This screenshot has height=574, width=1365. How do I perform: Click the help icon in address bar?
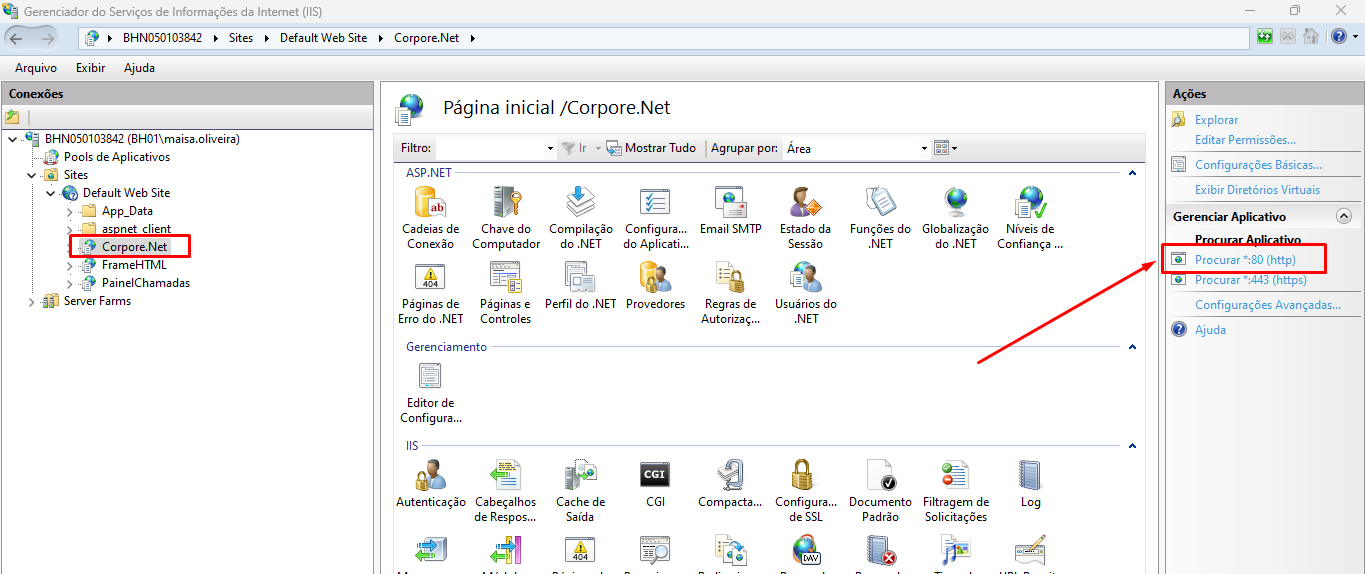pos(1339,37)
